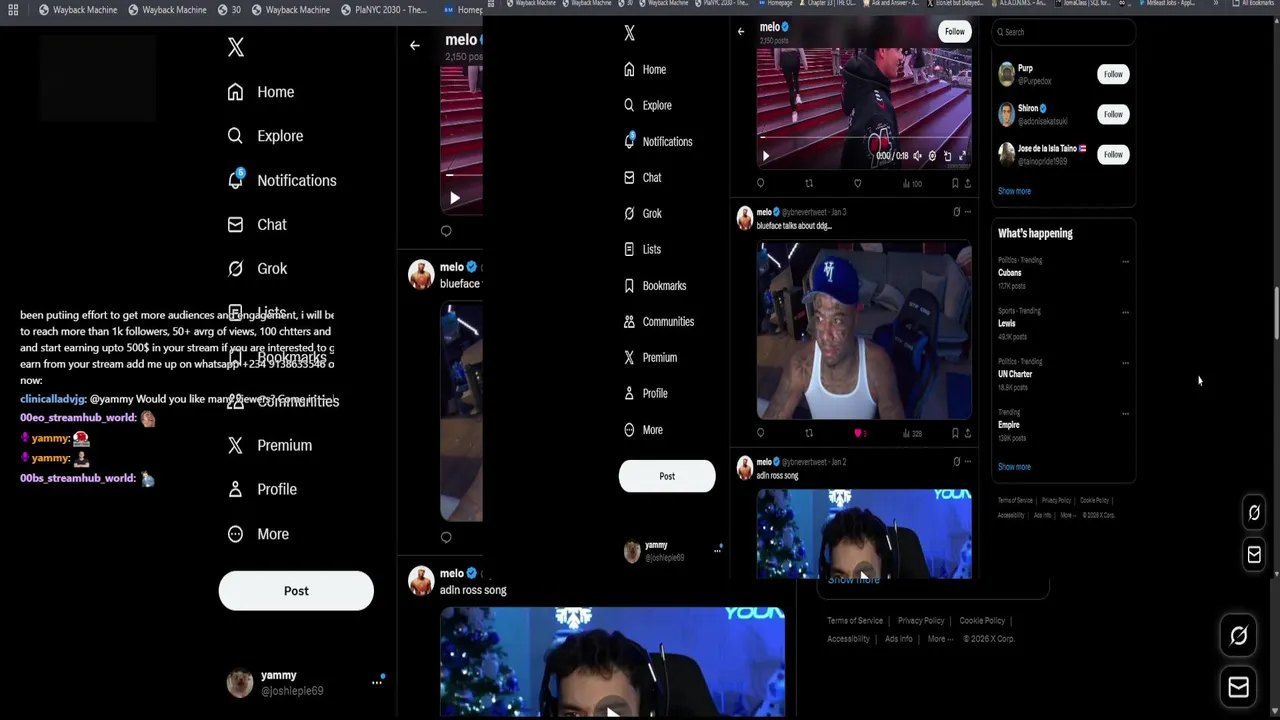Open Premium in the magnified X view
The width and height of the screenshot is (1280, 720).
click(270, 445)
